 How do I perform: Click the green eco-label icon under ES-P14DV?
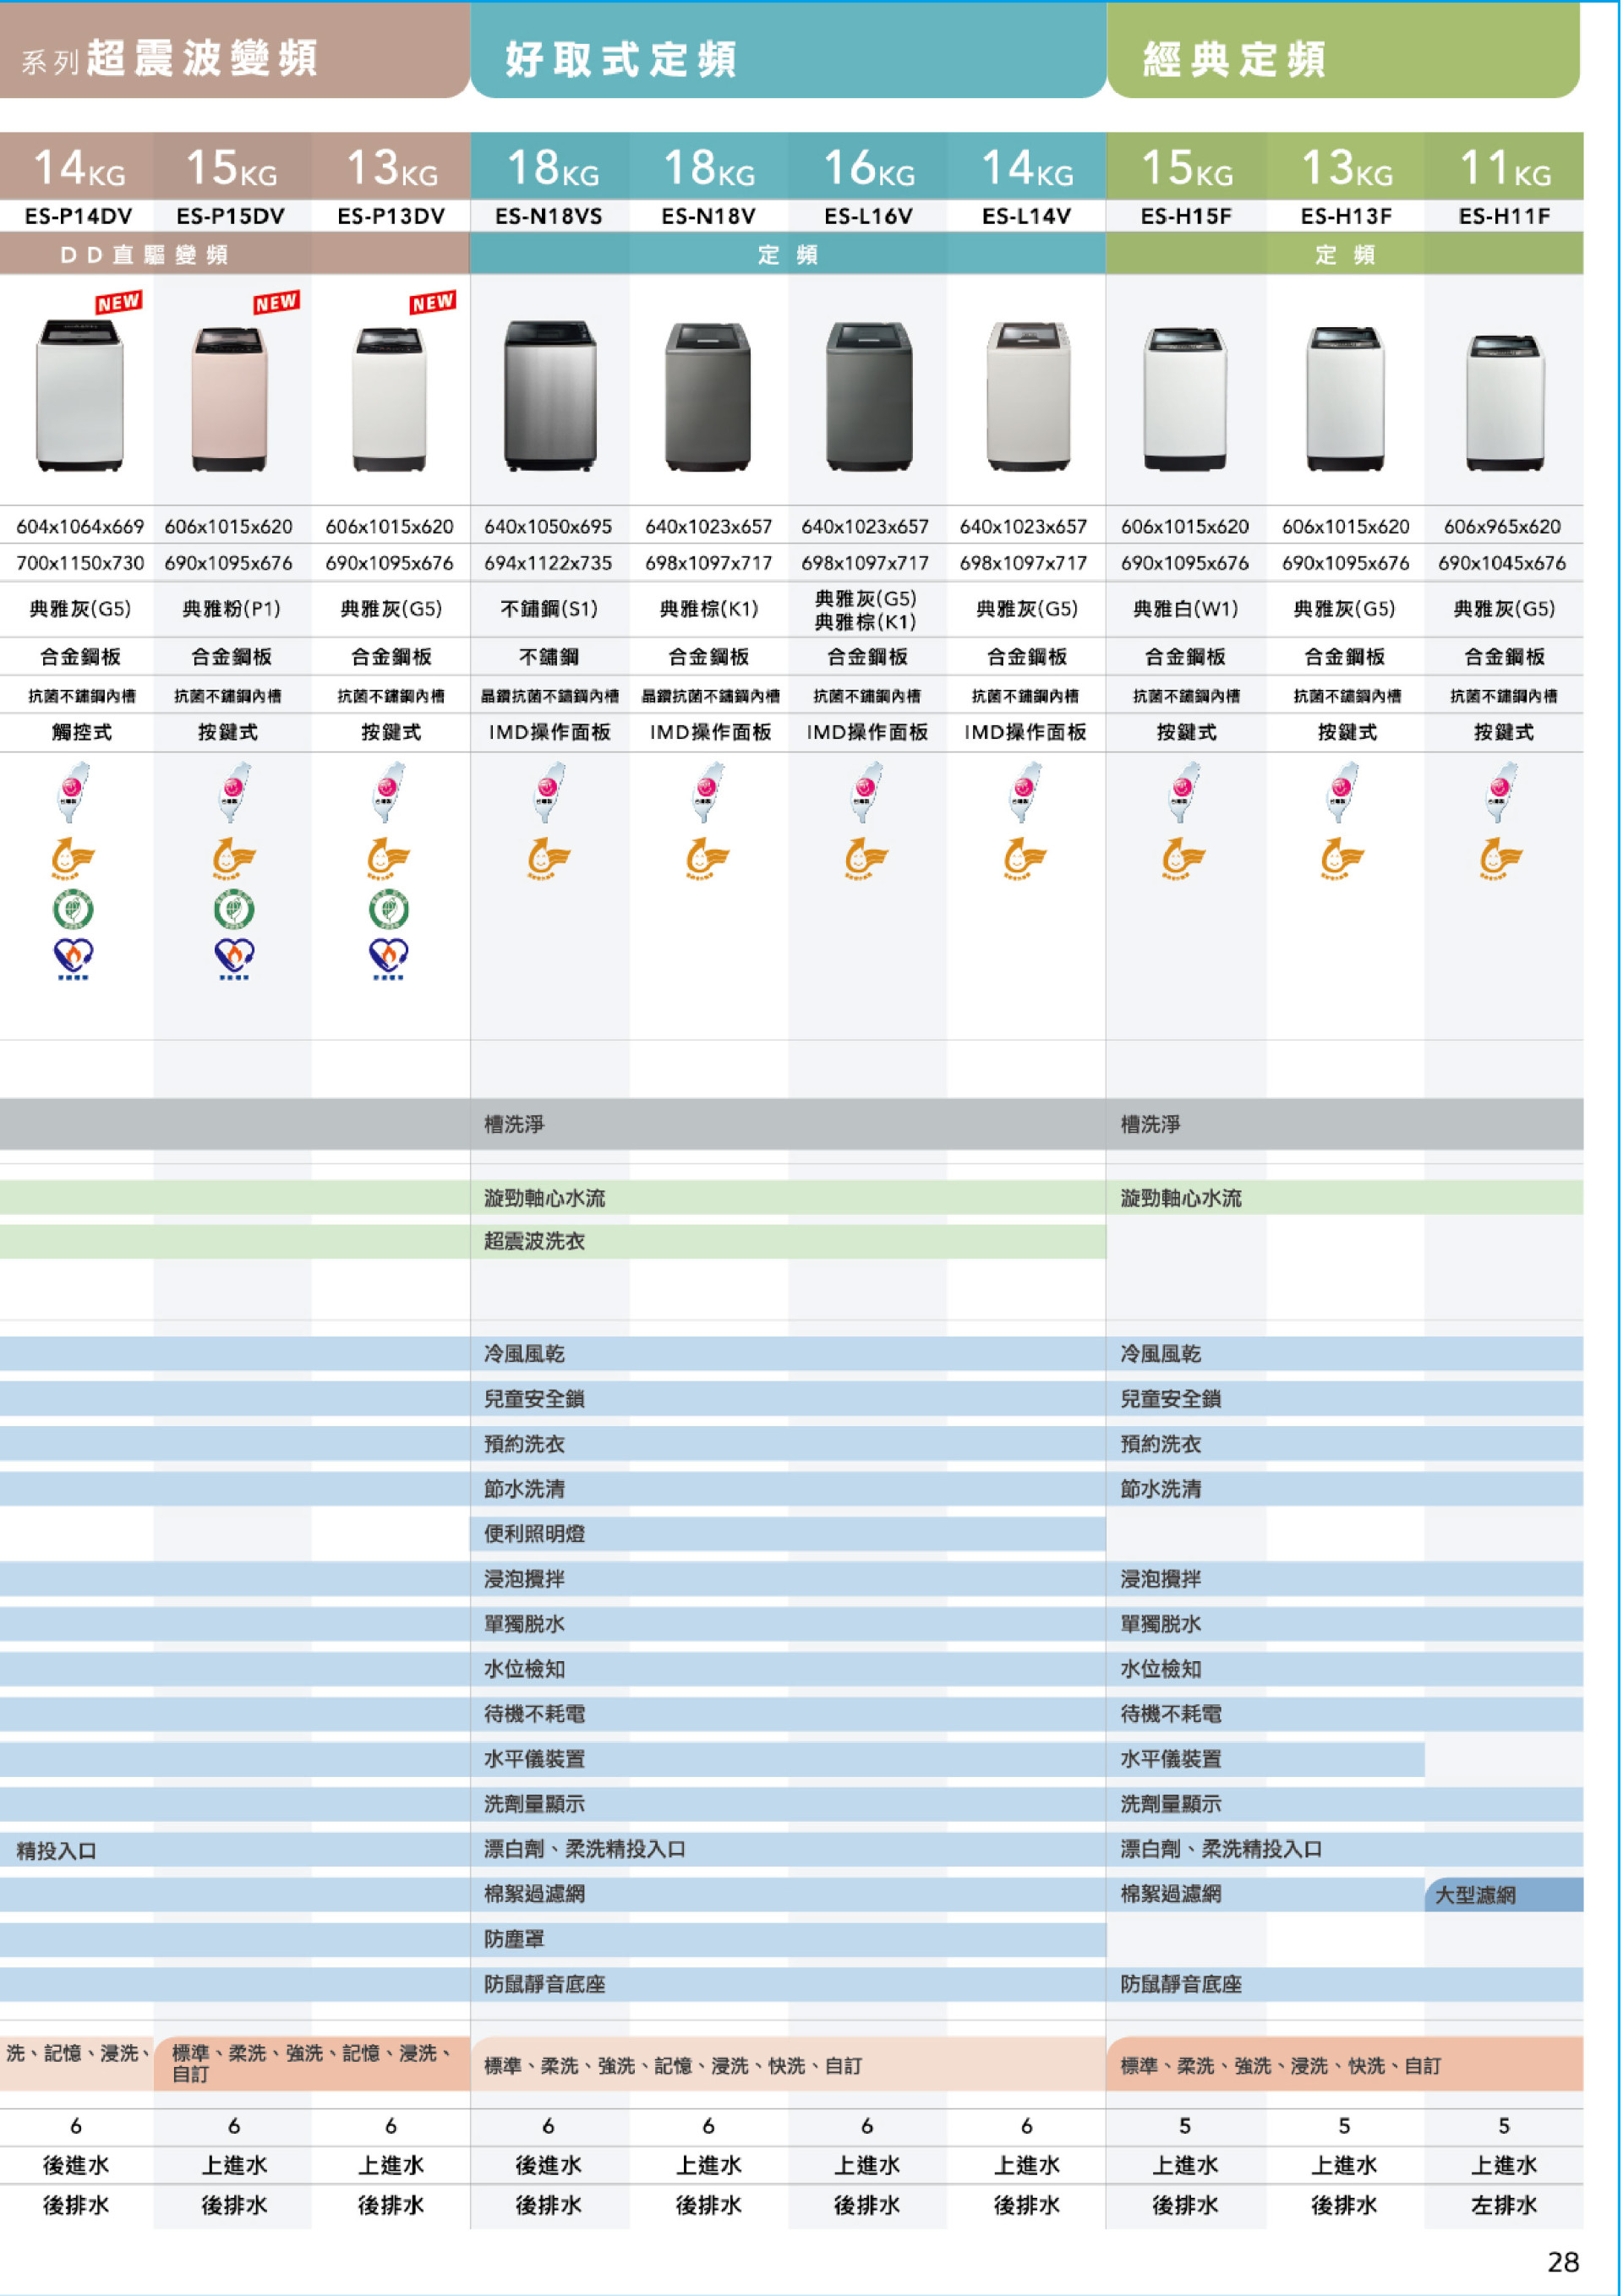click(73, 909)
